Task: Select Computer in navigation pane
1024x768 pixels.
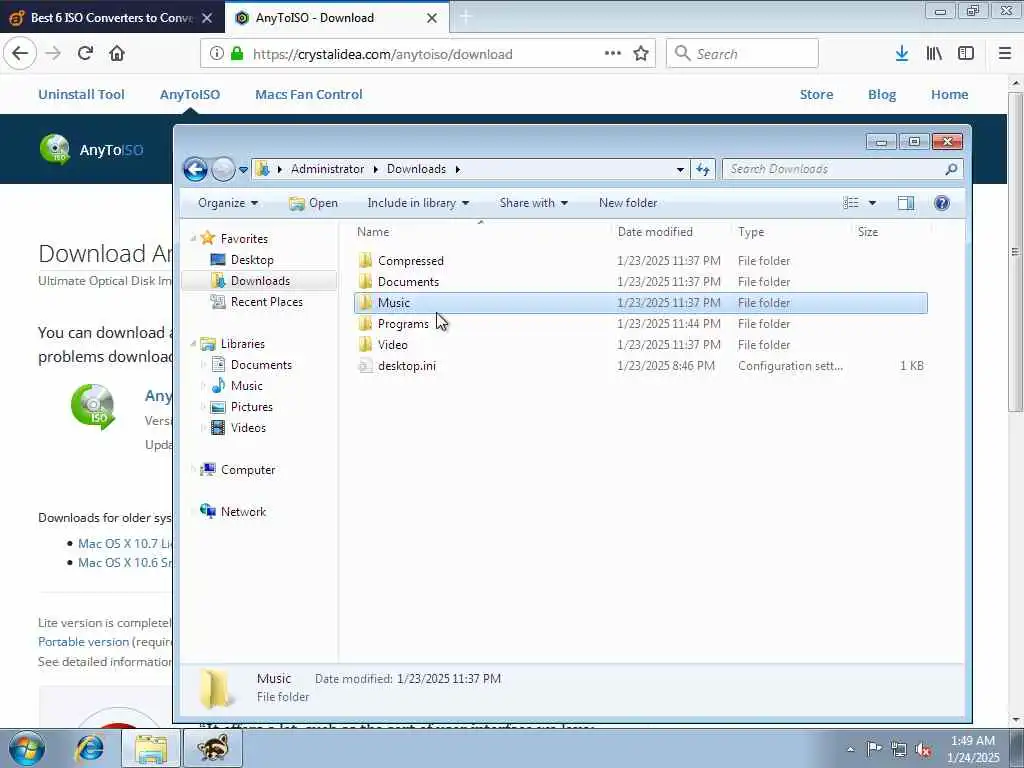Action: 248,470
